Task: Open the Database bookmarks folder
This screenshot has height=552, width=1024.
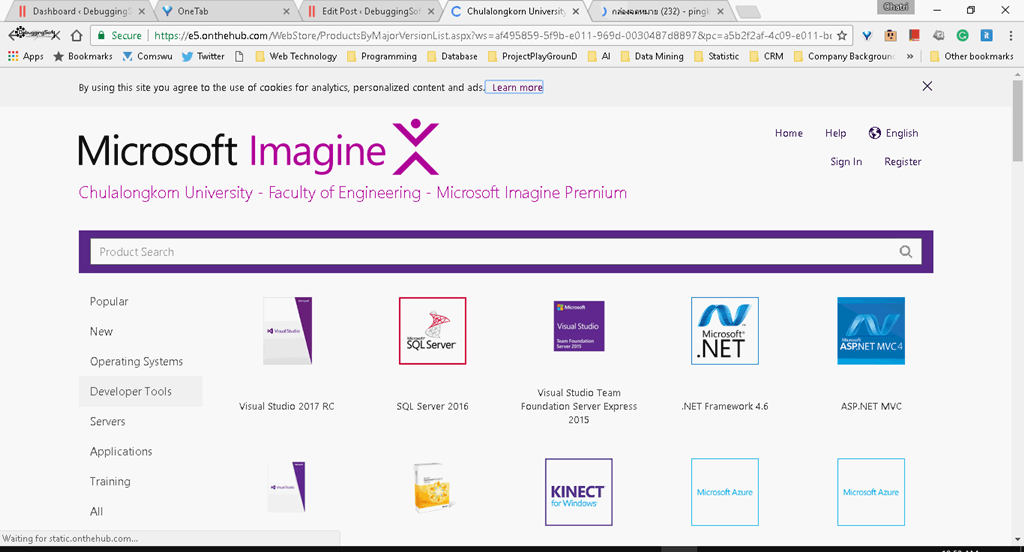Action: (x=453, y=56)
